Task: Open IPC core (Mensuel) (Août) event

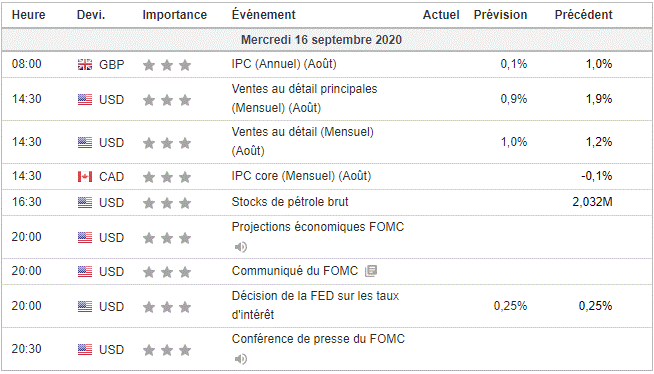Action: [301, 176]
